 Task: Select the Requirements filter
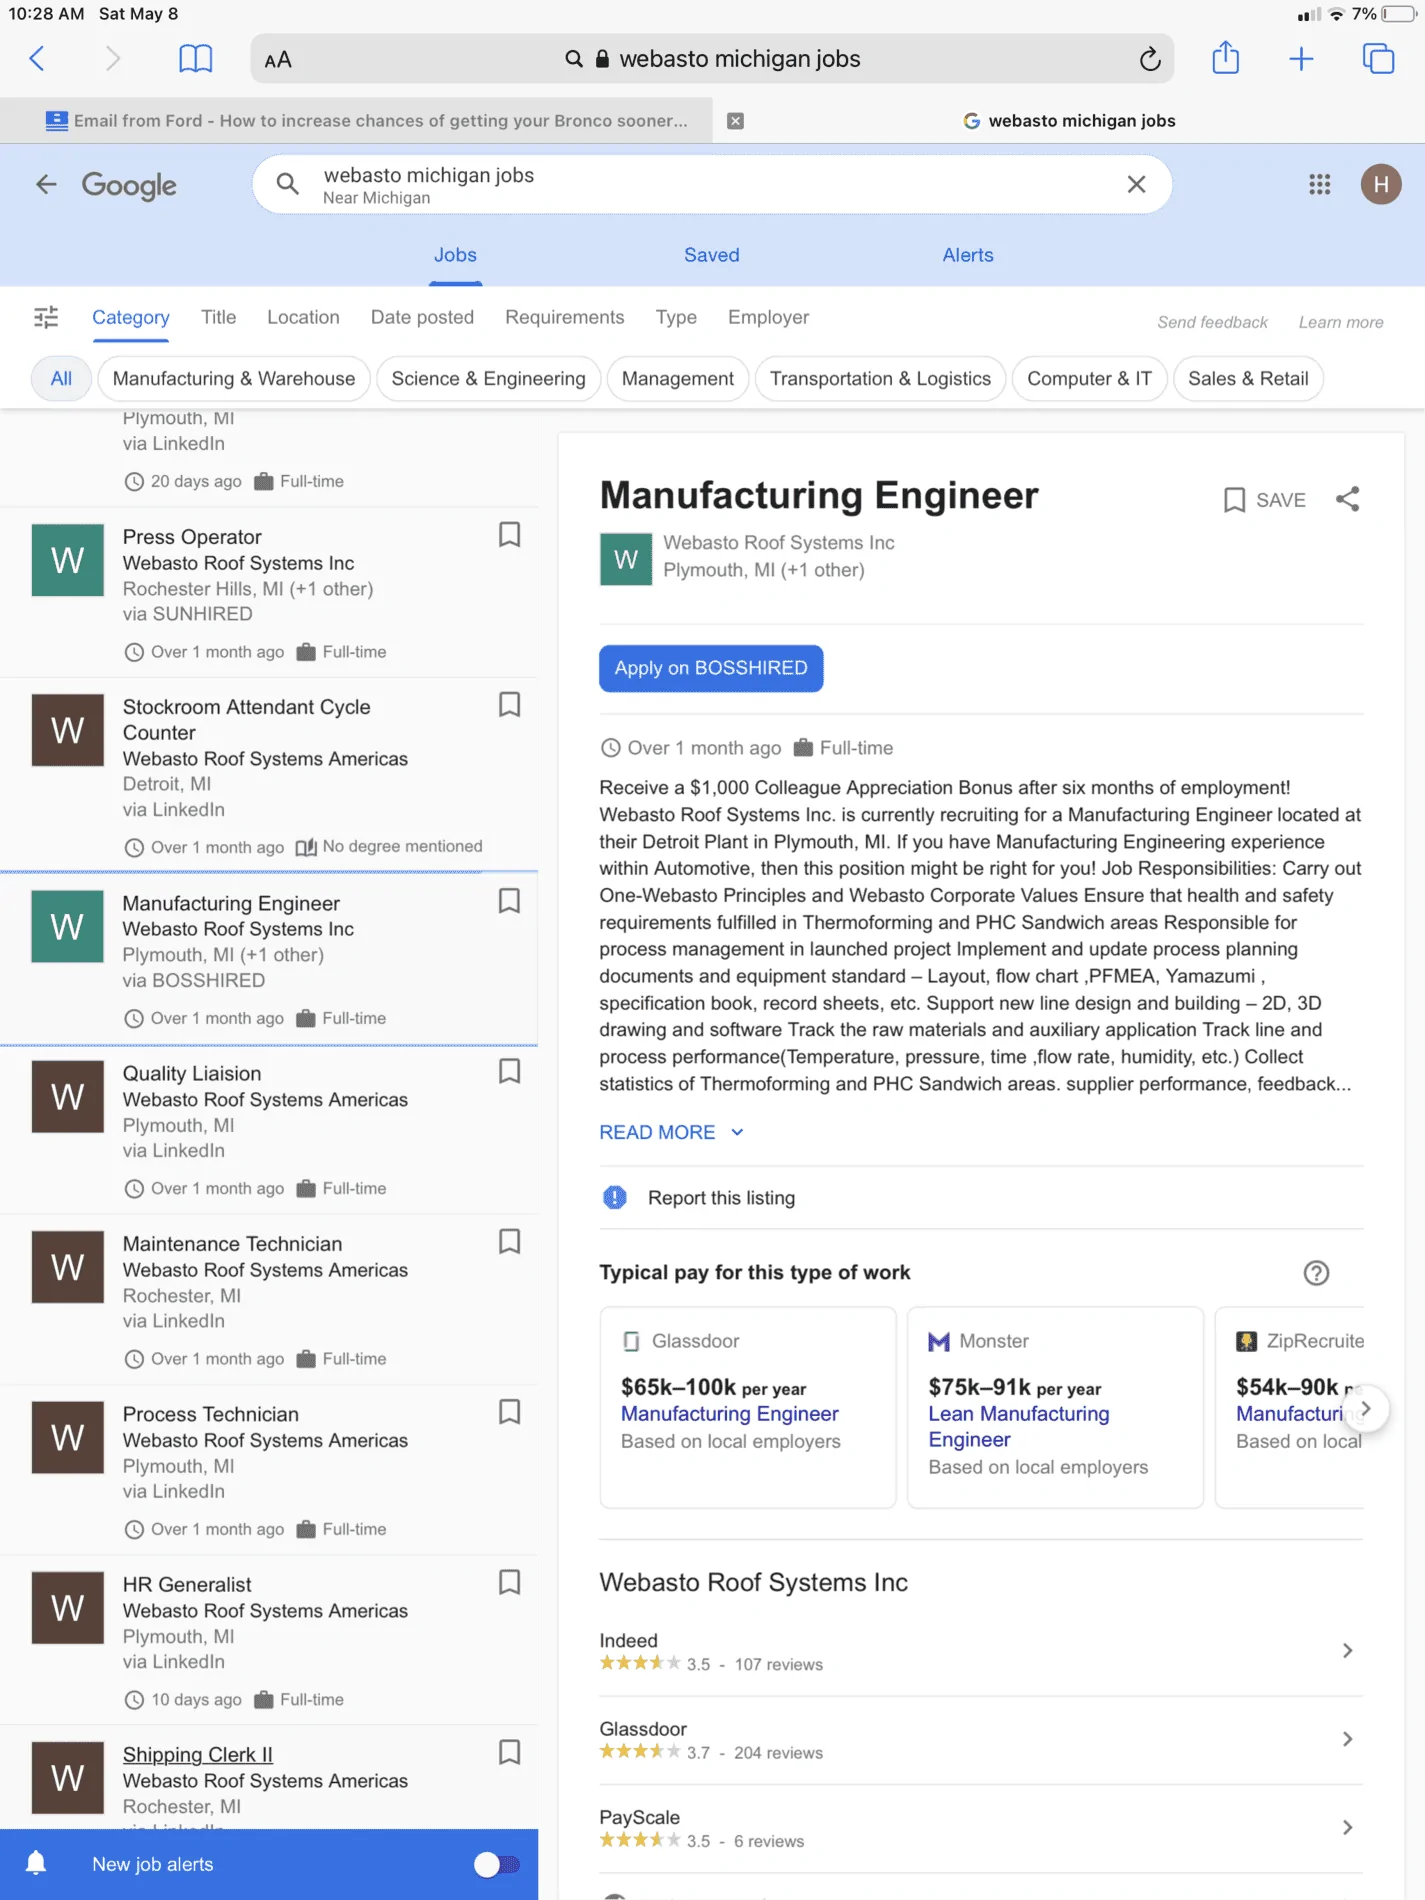click(565, 317)
